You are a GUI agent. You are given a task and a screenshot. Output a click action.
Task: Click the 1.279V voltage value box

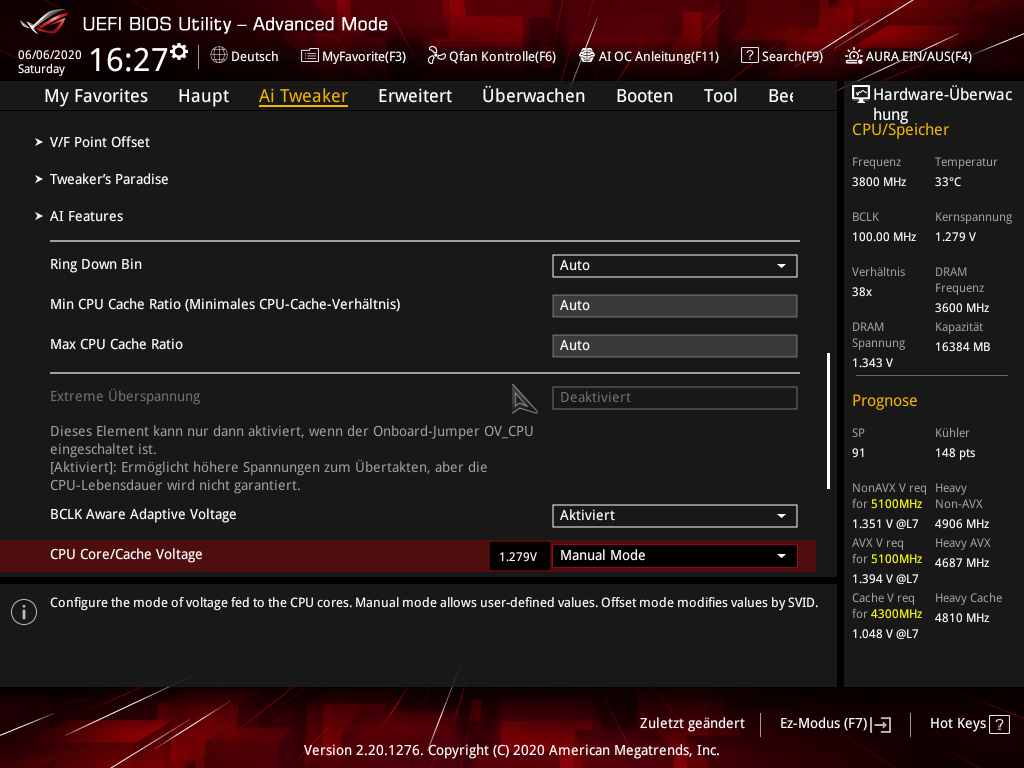click(x=519, y=556)
